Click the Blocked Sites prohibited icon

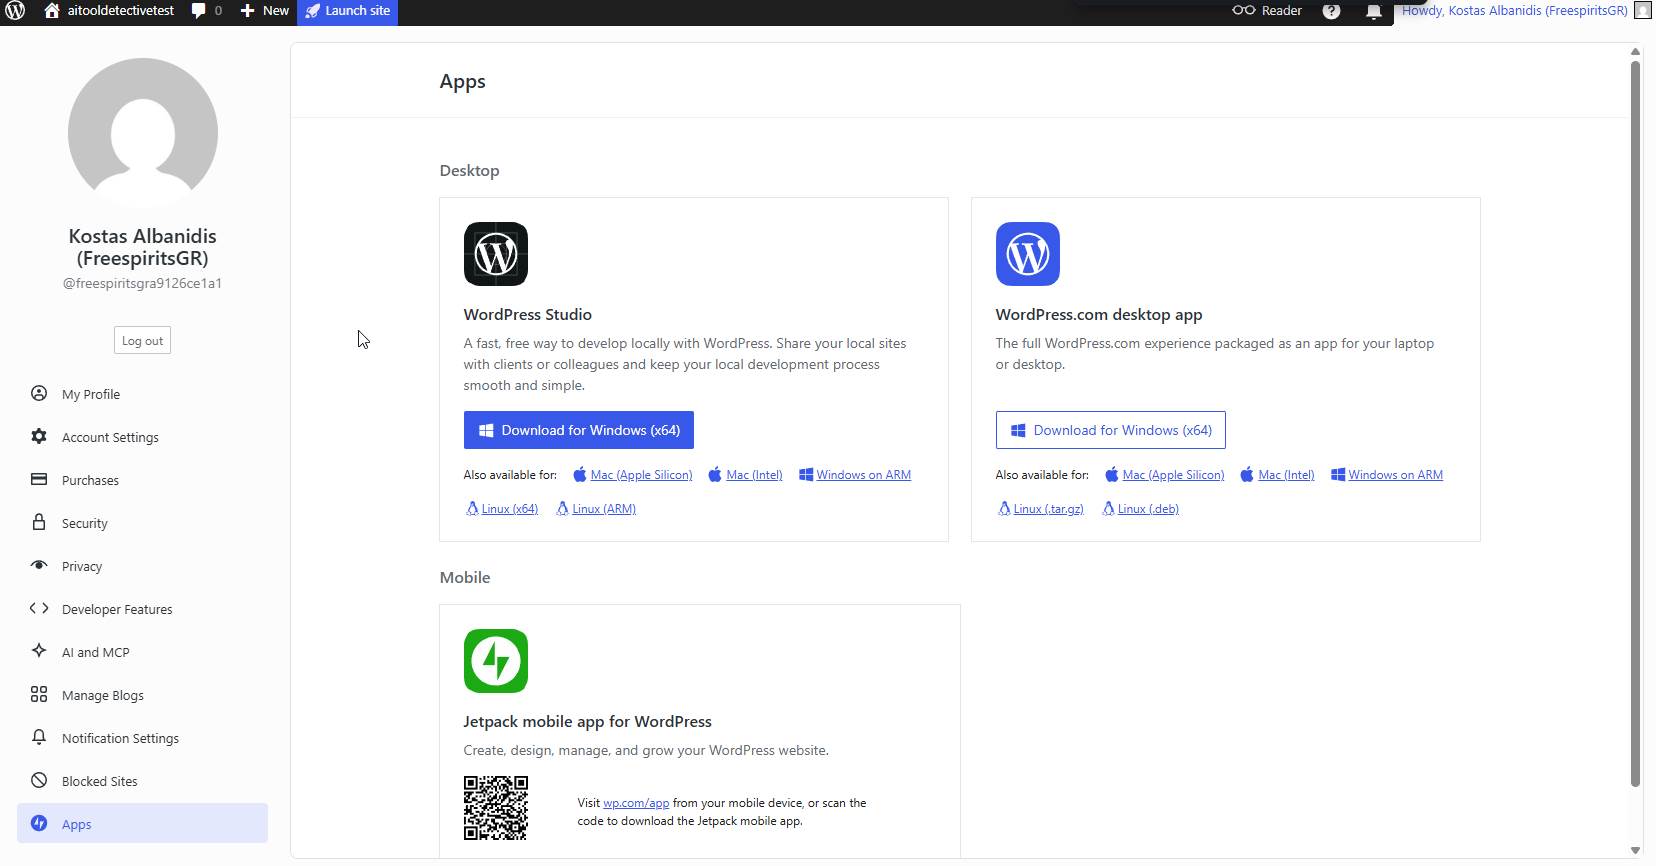(x=39, y=780)
